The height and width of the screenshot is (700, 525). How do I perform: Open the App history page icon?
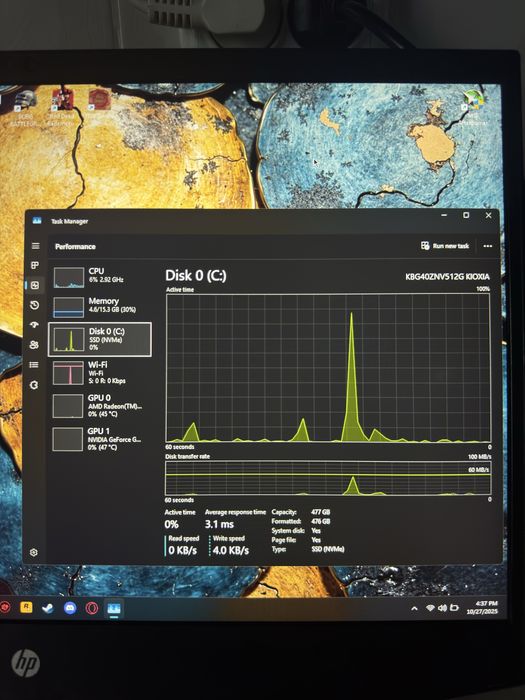pyautogui.click(x=34, y=305)
